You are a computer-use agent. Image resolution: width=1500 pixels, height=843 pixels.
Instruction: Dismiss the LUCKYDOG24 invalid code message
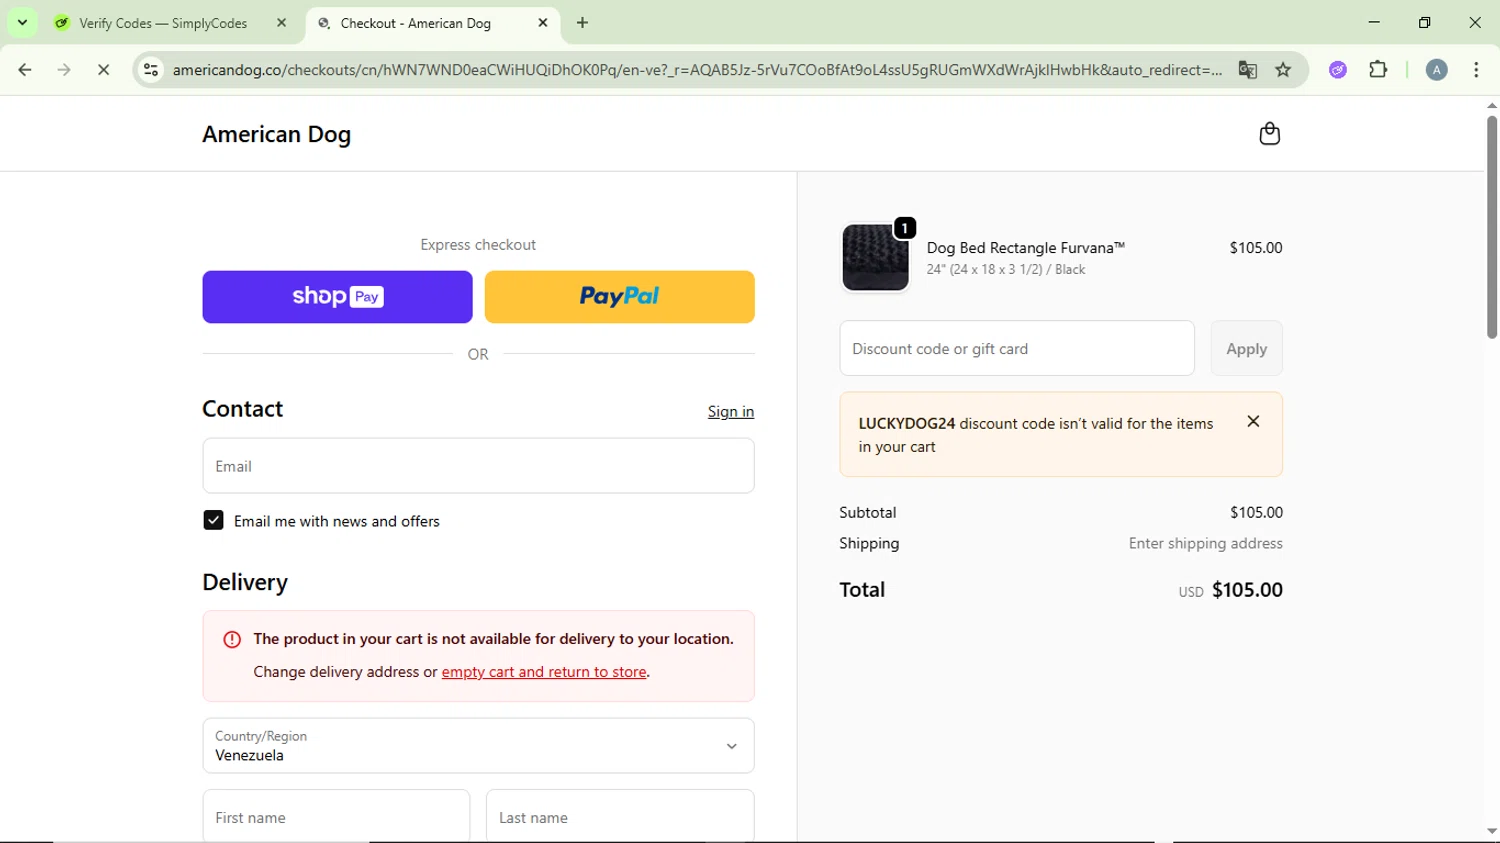point(1253,422)
